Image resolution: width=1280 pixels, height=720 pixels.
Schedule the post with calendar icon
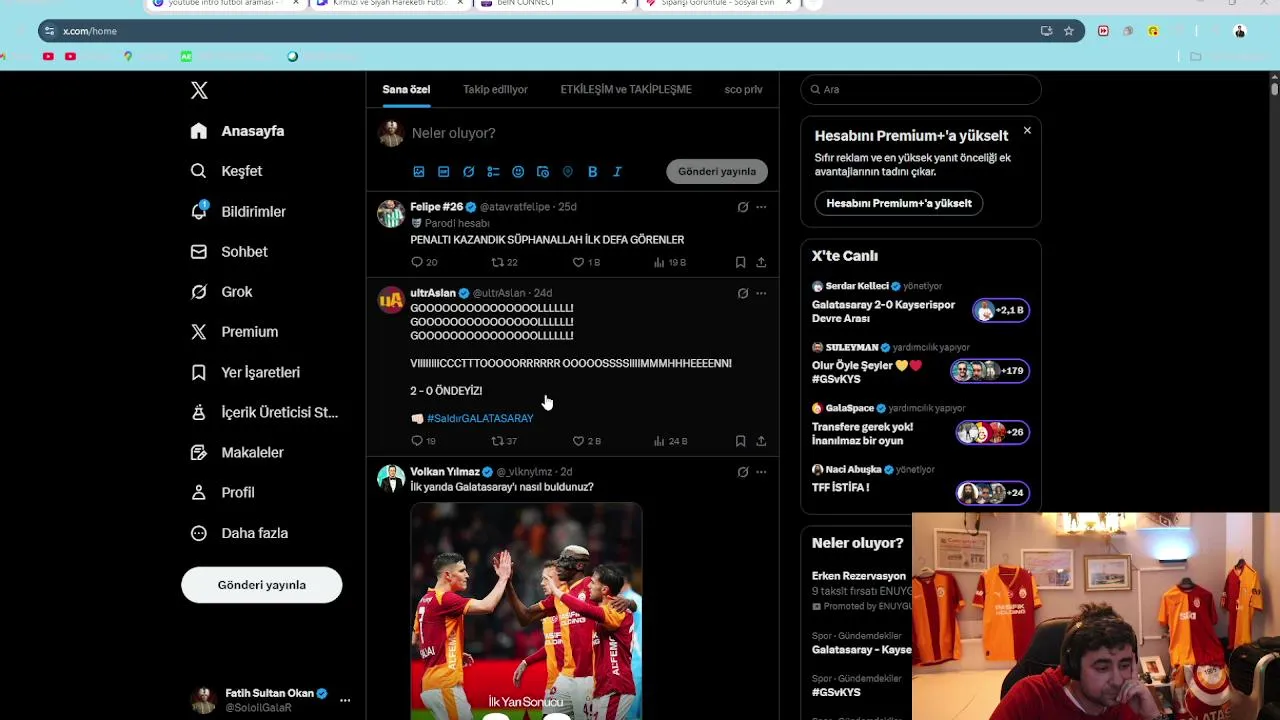(543, 172)
